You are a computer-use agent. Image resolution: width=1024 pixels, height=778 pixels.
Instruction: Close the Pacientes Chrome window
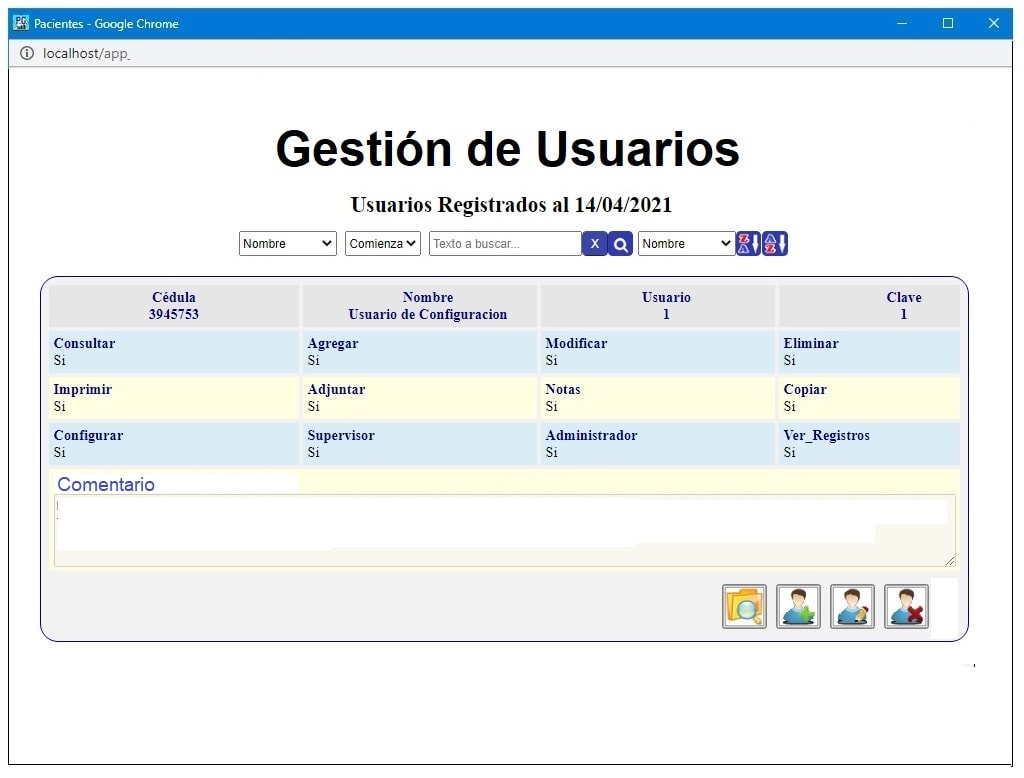tap(993, 24)
